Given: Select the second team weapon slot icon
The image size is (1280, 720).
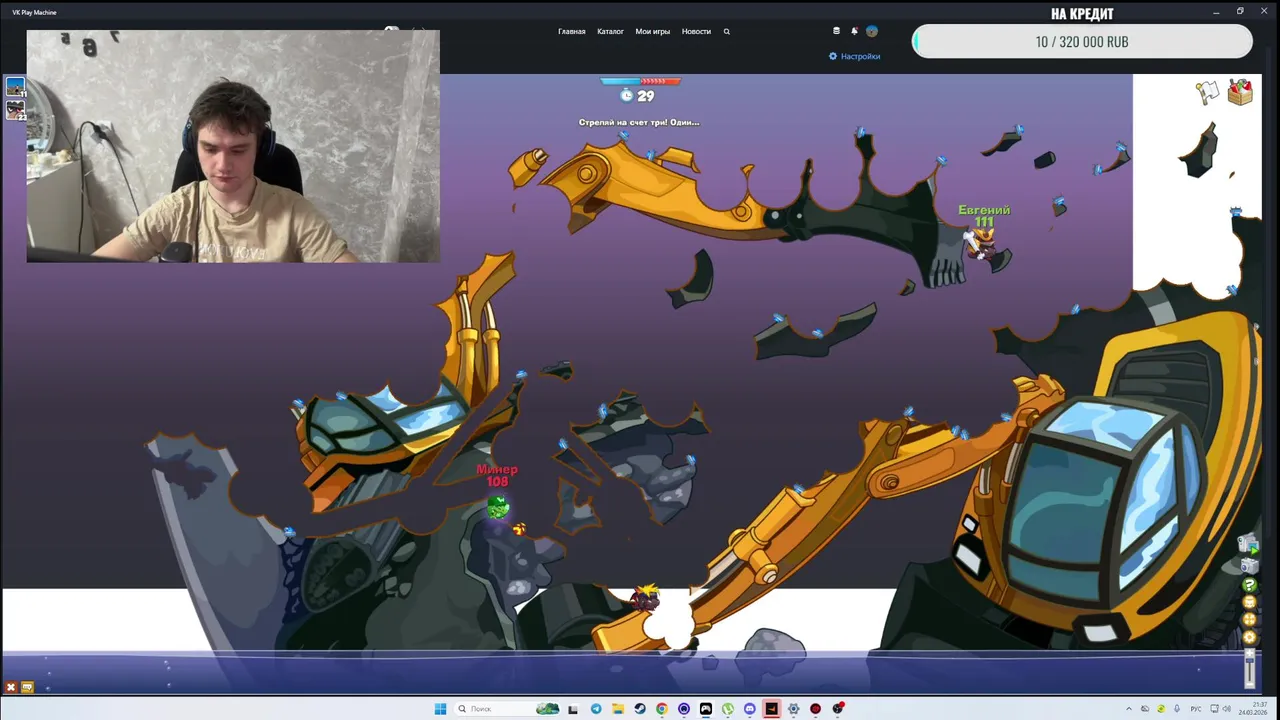Looking at the screenshot, I should (x=16, y=110).
